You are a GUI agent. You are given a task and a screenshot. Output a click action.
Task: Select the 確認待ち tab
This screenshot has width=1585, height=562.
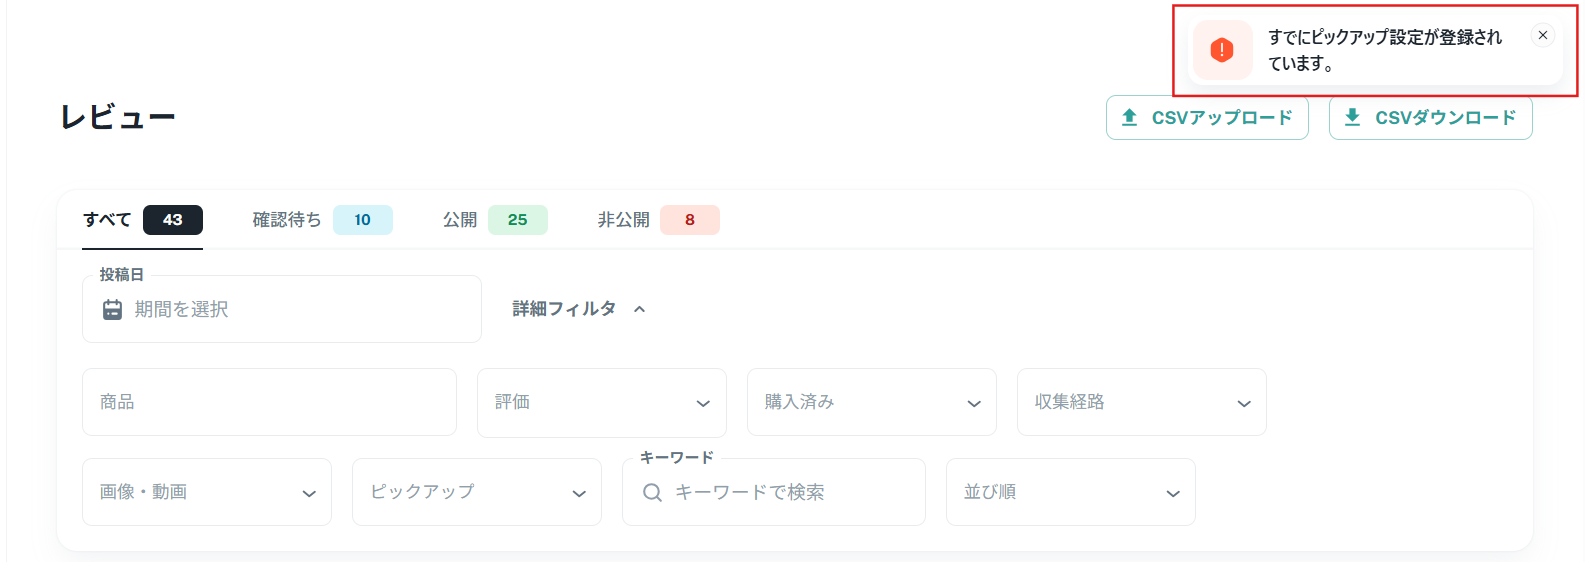click(x=321, y=220)
